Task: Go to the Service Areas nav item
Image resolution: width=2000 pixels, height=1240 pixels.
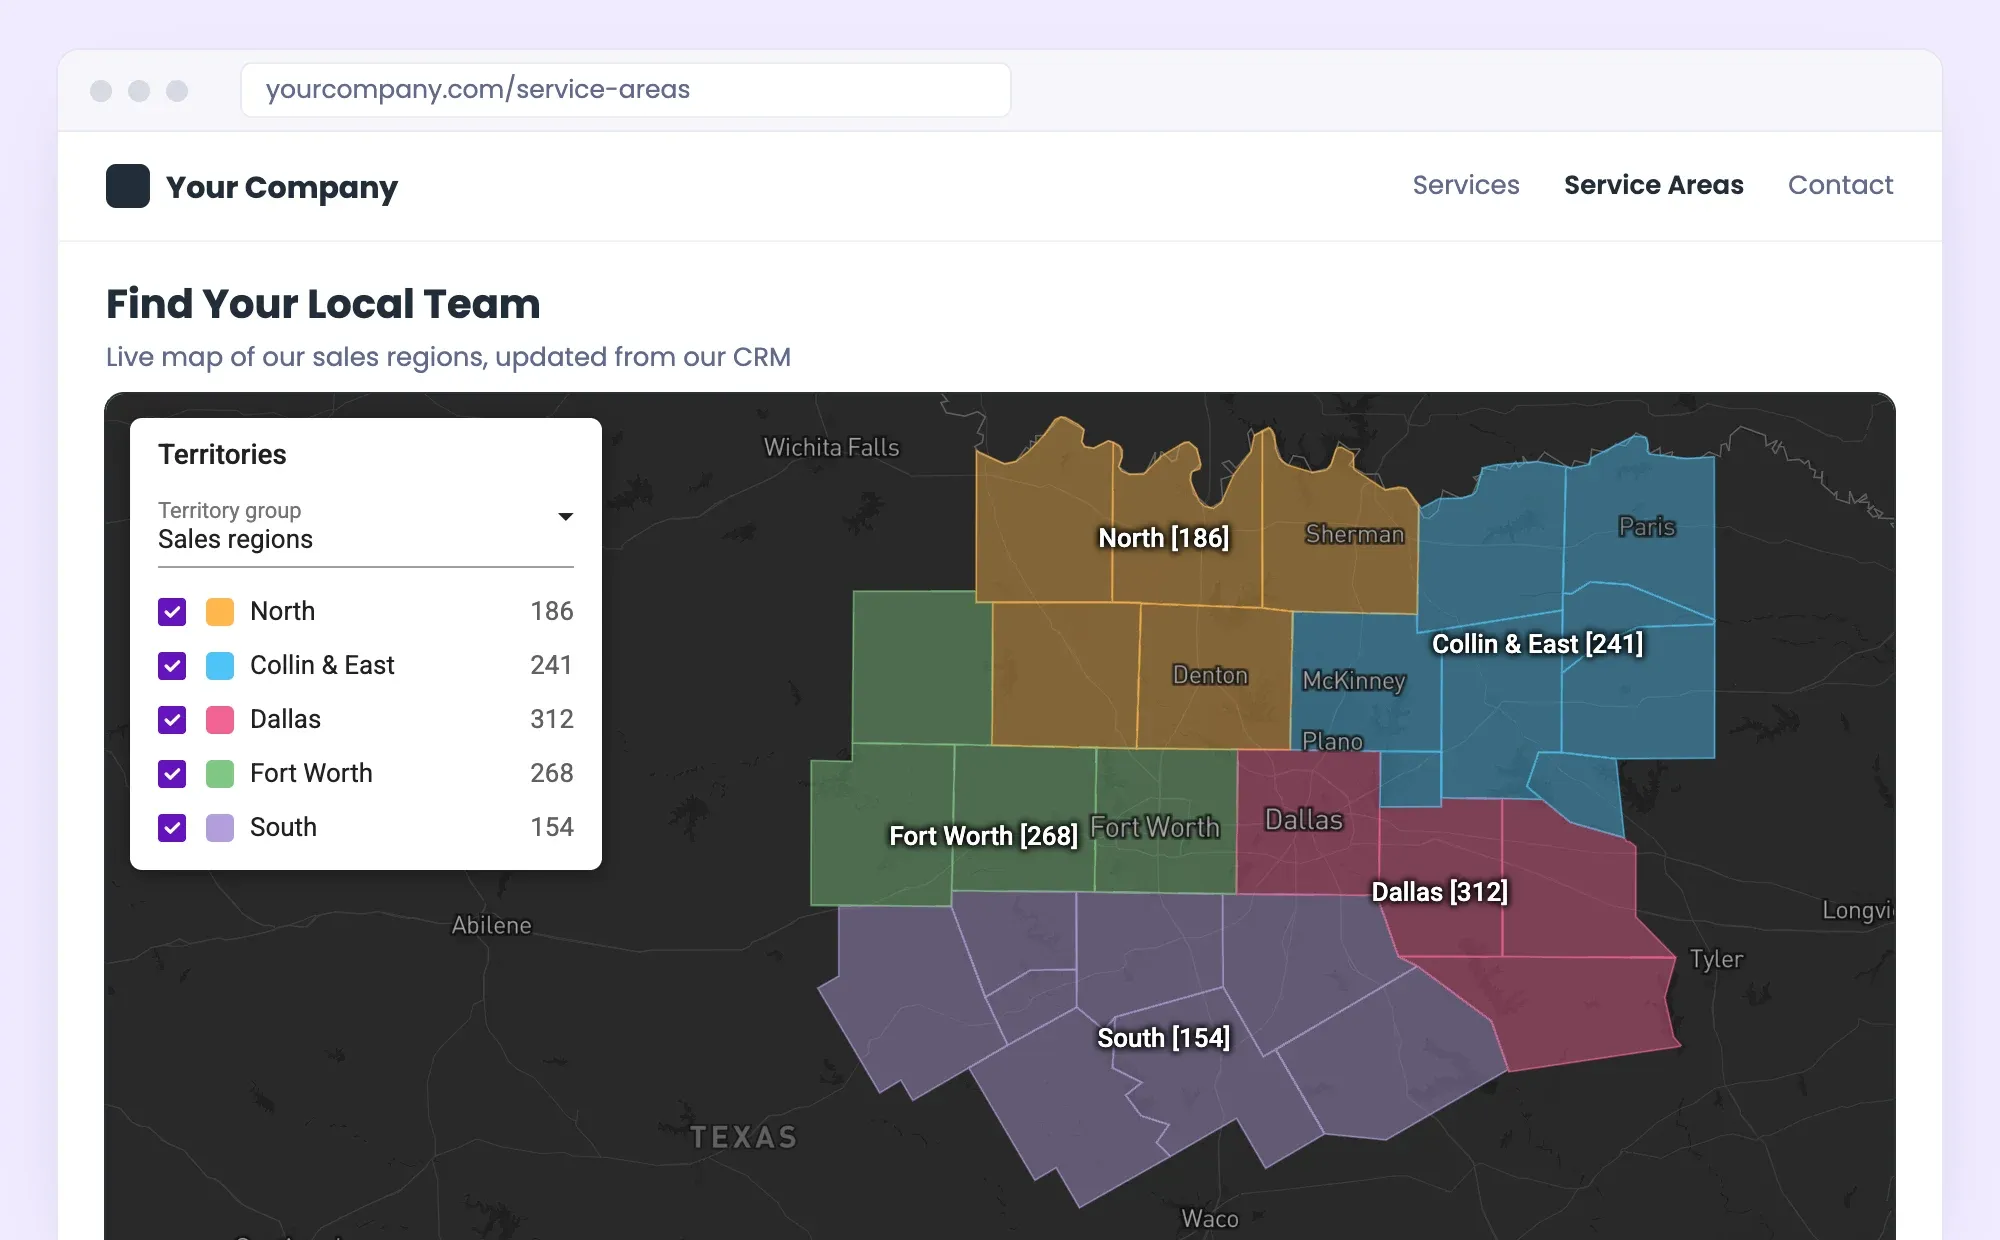Action: [1654, 185]
